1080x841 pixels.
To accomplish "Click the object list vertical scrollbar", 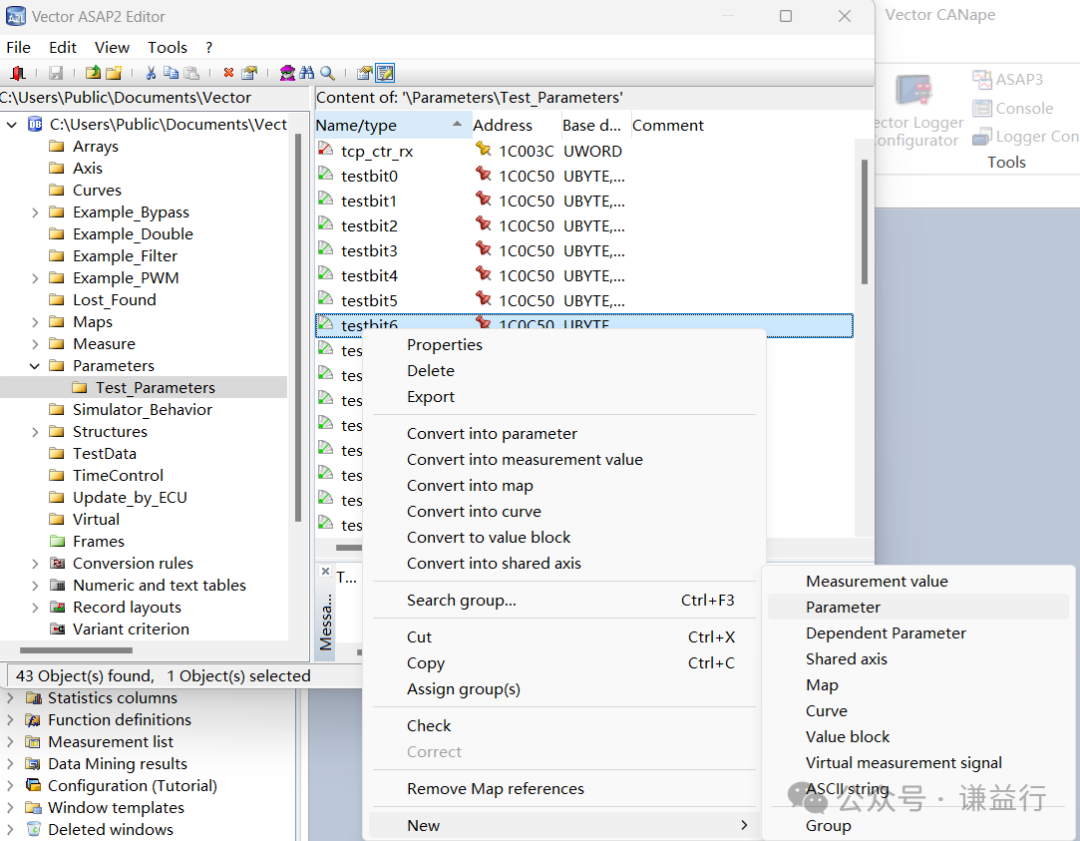I will pyautogui.click(x=864, y=222).
